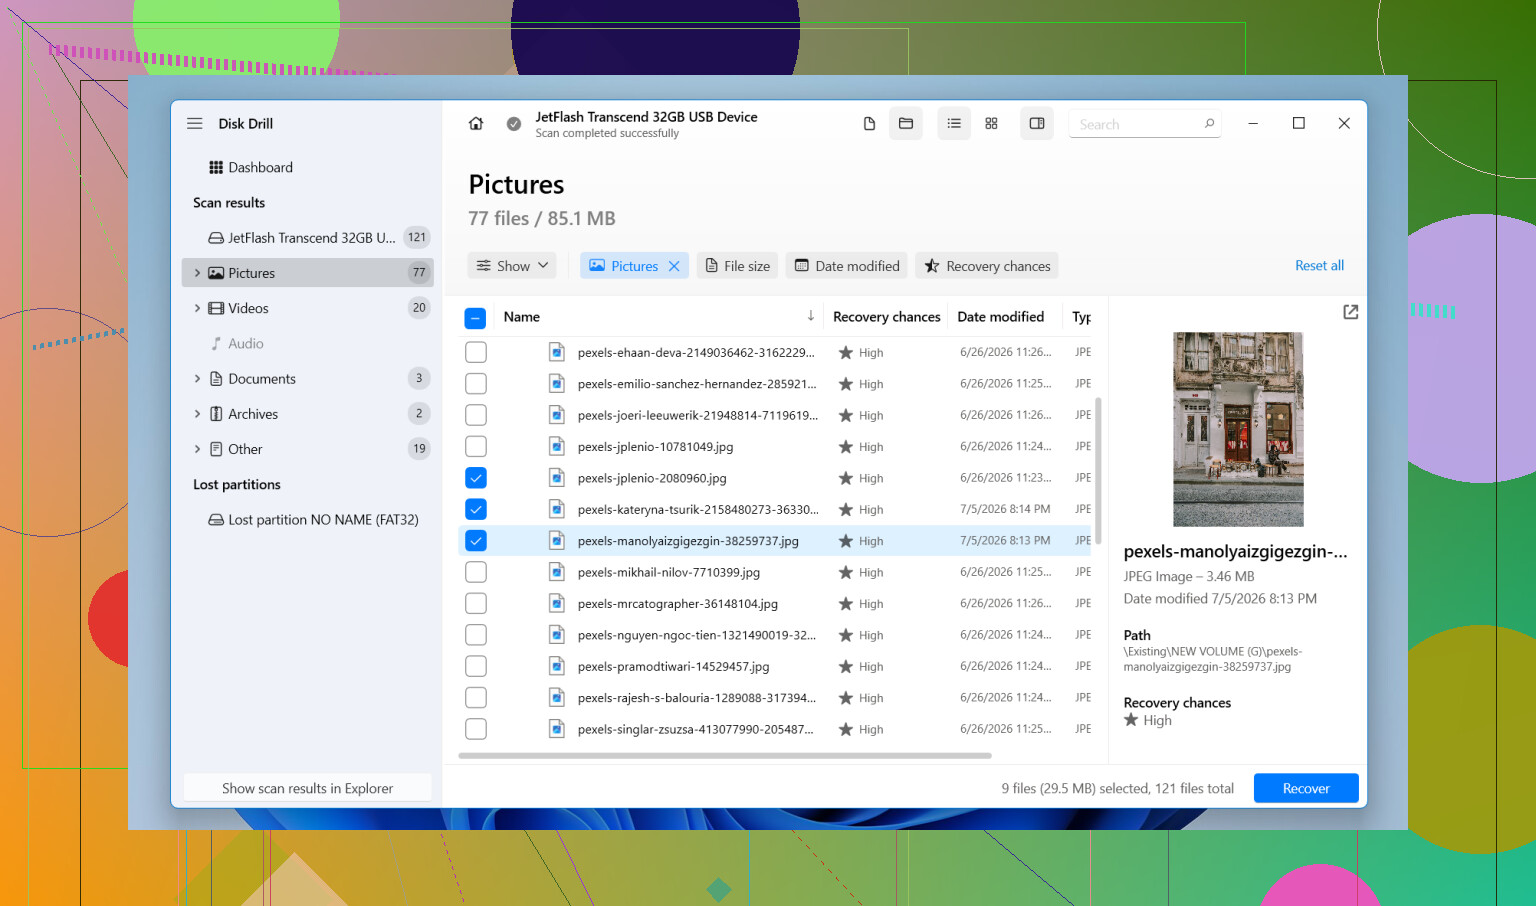Select the list view layout icon

(954, 124)
